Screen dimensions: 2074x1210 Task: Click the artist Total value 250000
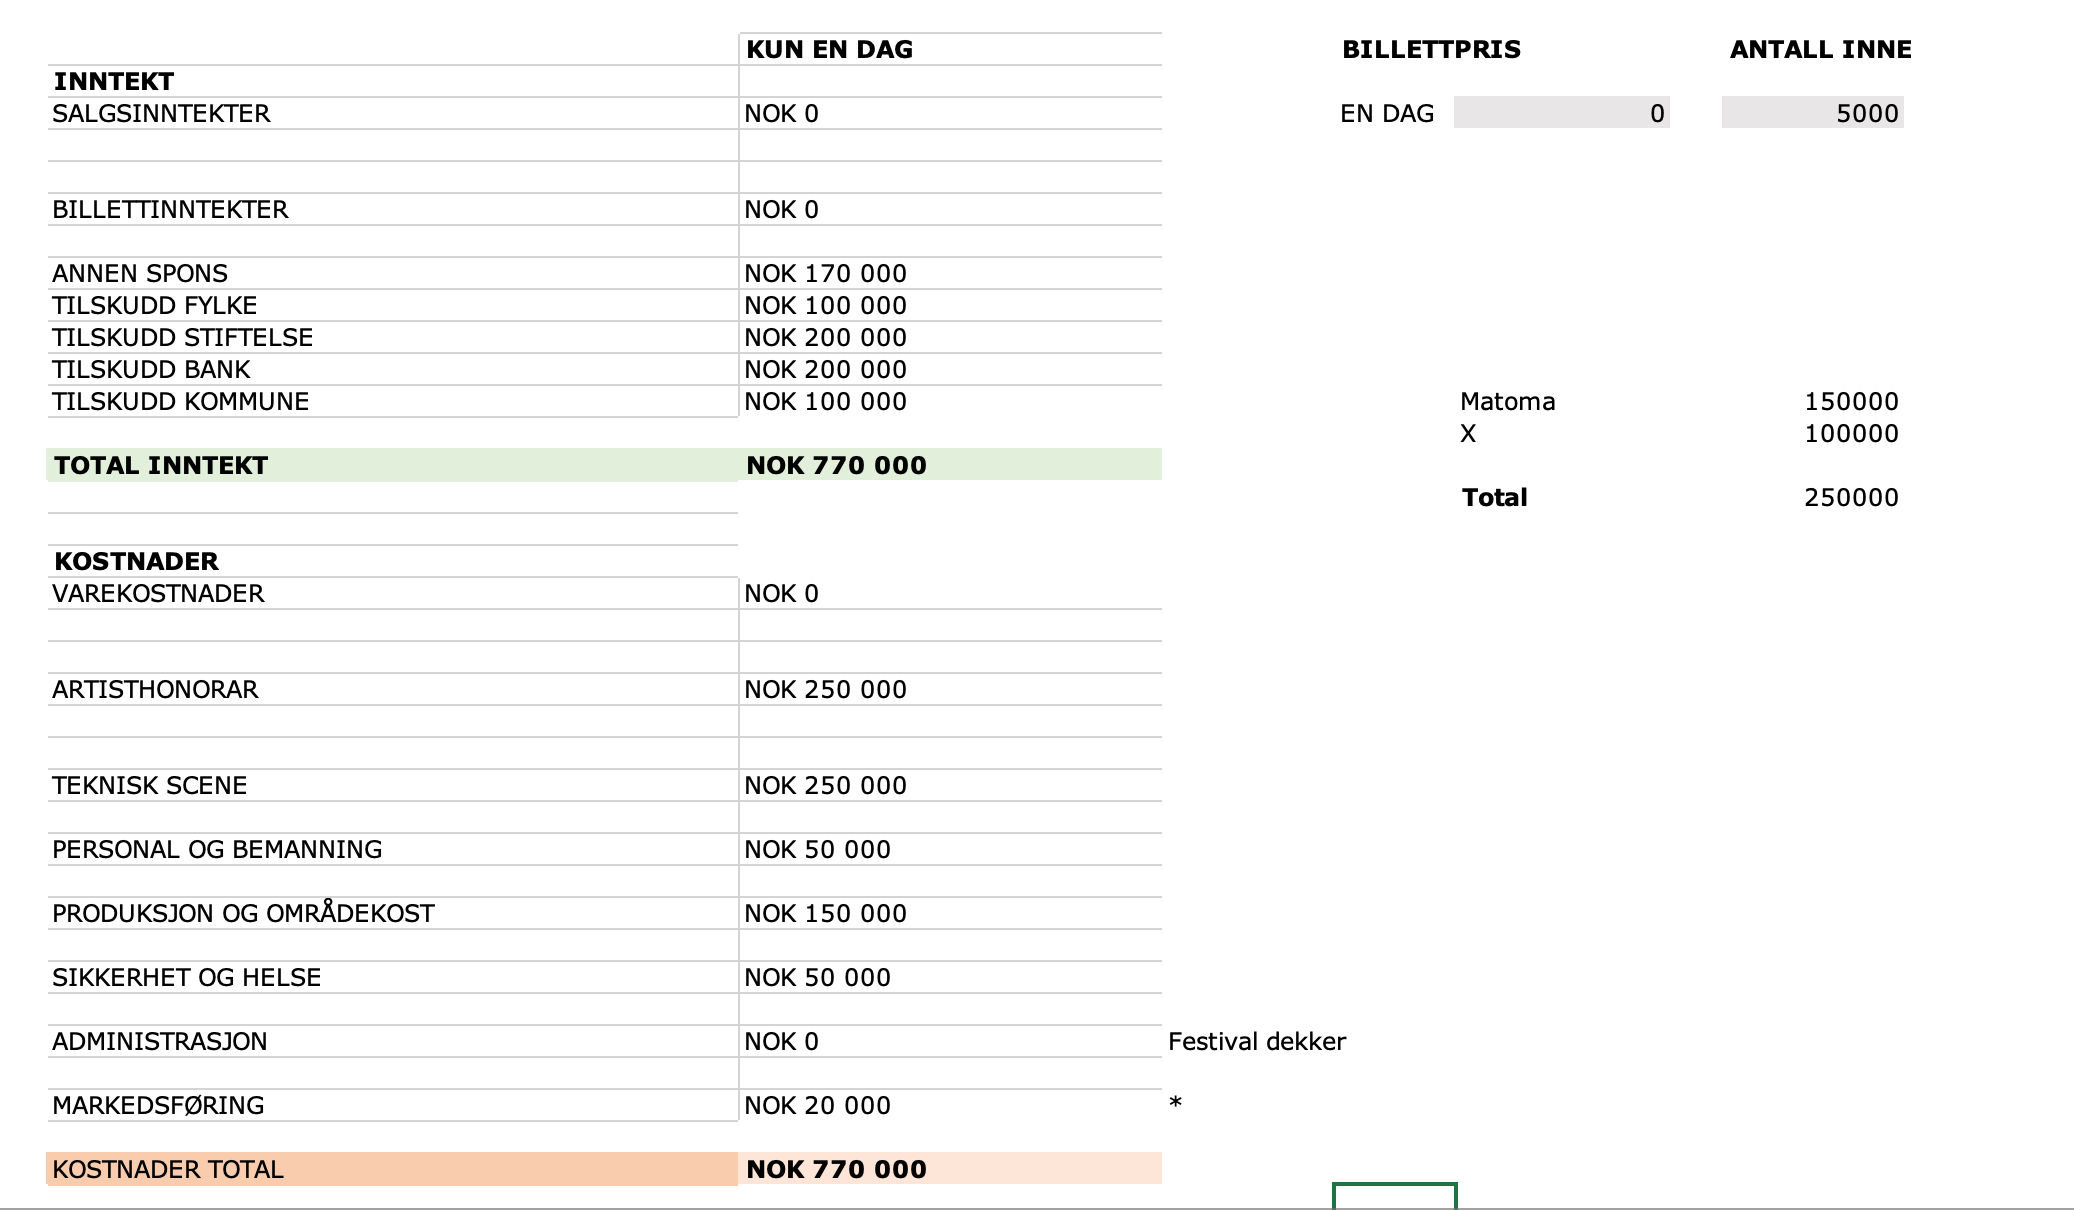[x=1850, y=497]
